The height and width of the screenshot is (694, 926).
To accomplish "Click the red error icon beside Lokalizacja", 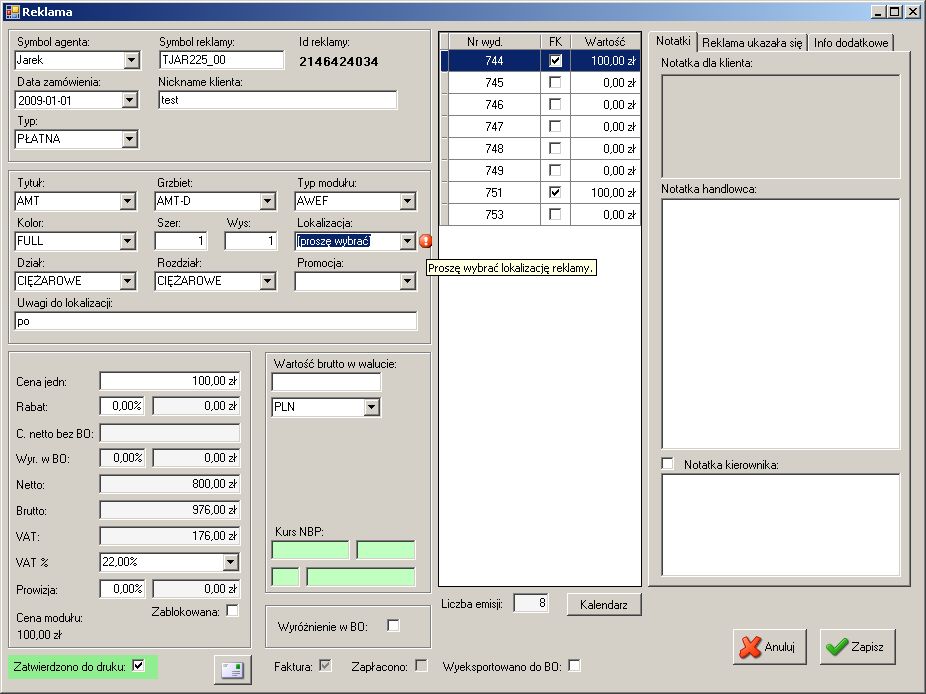I will (426, 241).
